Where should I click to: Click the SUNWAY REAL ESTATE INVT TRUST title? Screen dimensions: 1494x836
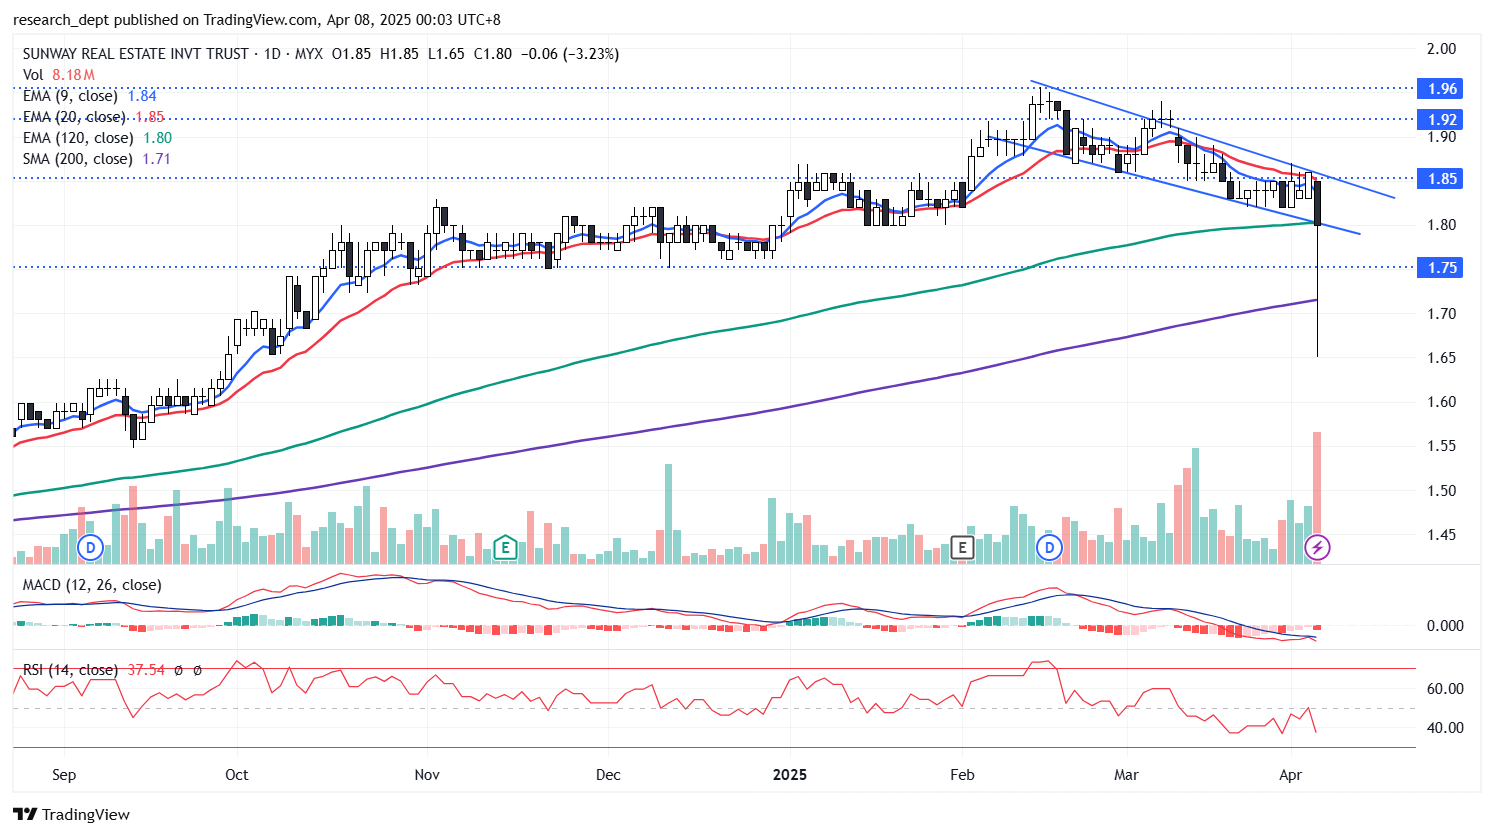[x=136, y=54]
